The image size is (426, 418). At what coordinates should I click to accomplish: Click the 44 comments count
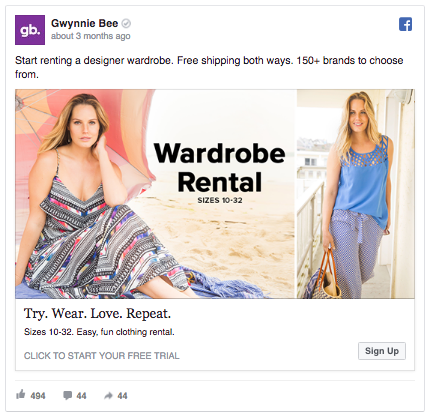[x=81, y=396]
